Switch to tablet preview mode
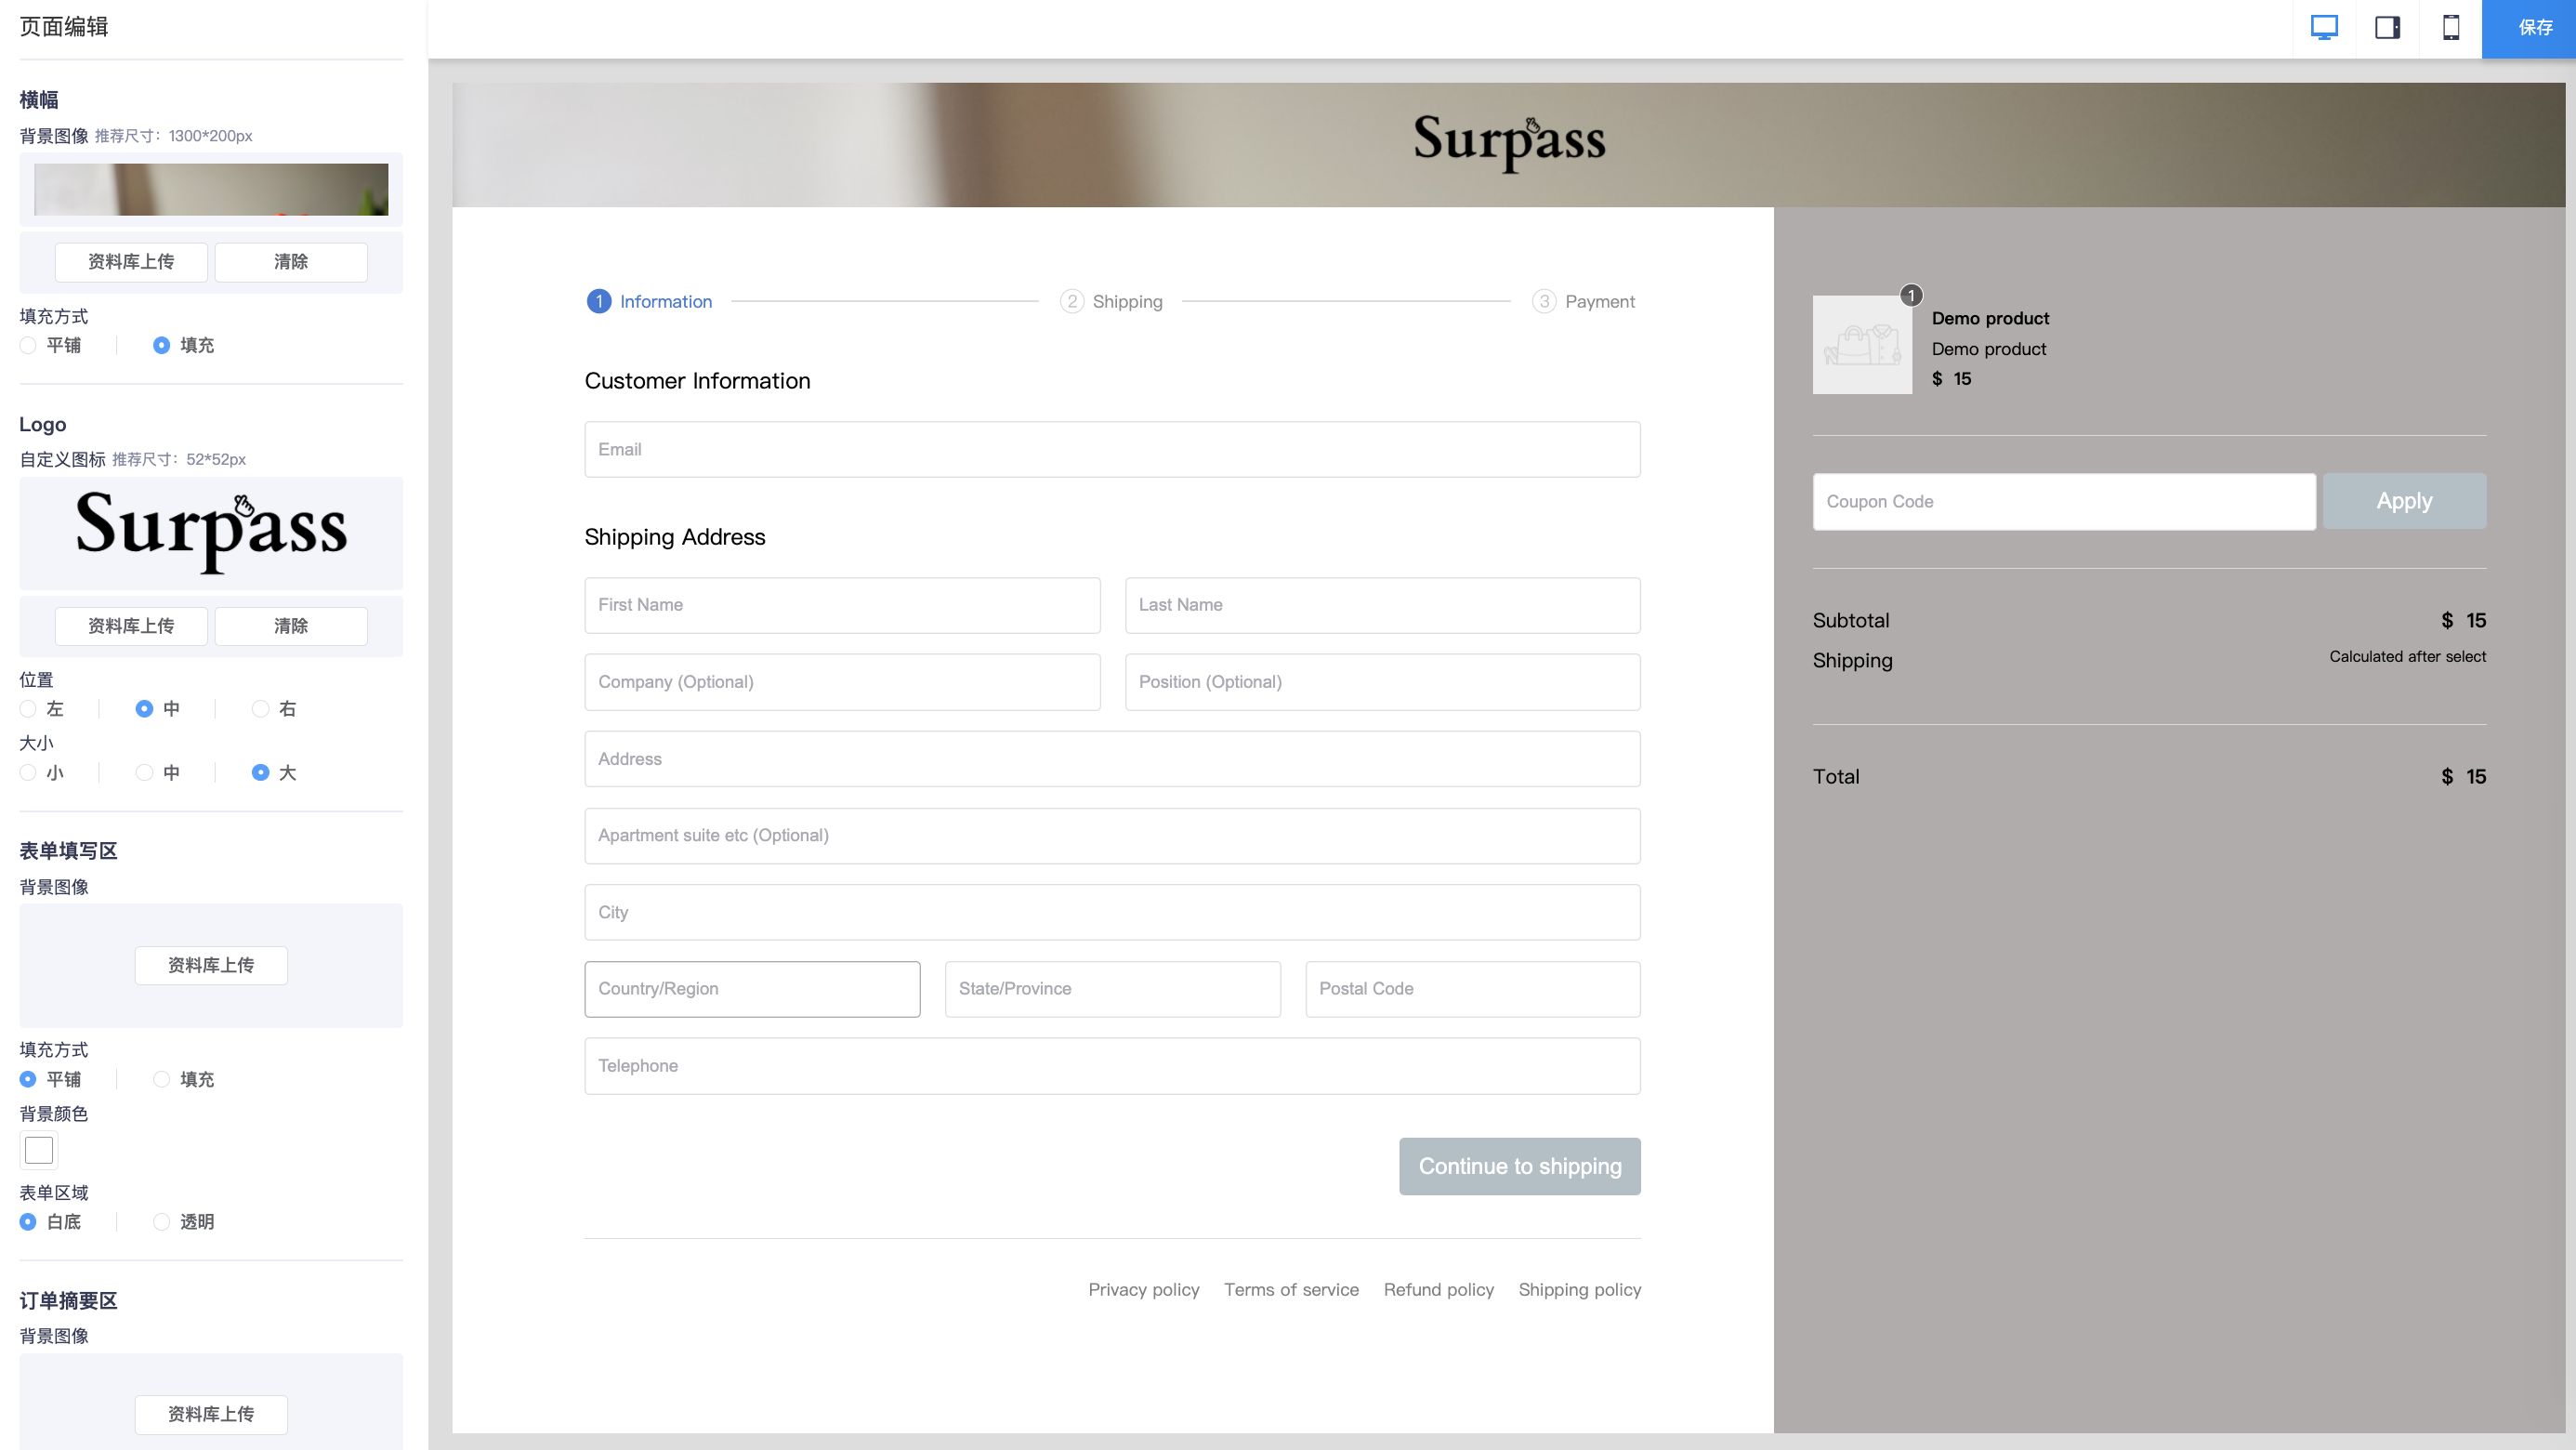Image resolution: width=2576 pixels, height=1450 pixels. point(2387,27)
